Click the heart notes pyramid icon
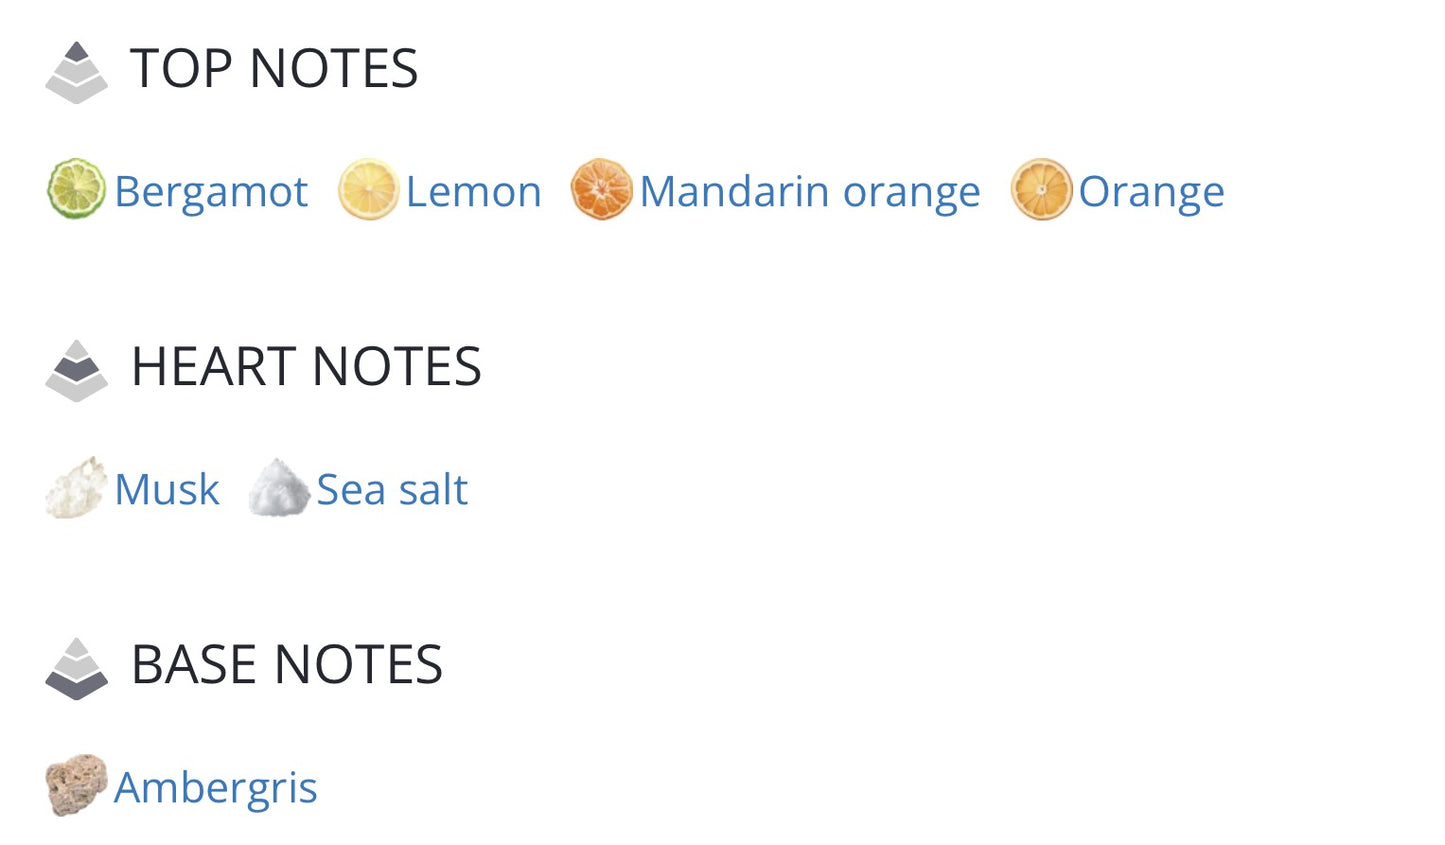1445x845 pixels. click(x=76, y=371)
